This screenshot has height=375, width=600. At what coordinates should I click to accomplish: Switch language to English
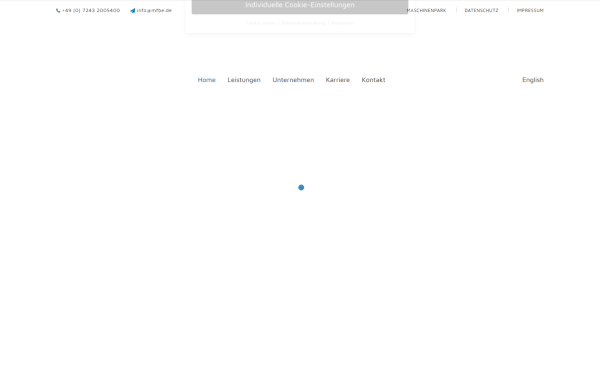(533, 80)
